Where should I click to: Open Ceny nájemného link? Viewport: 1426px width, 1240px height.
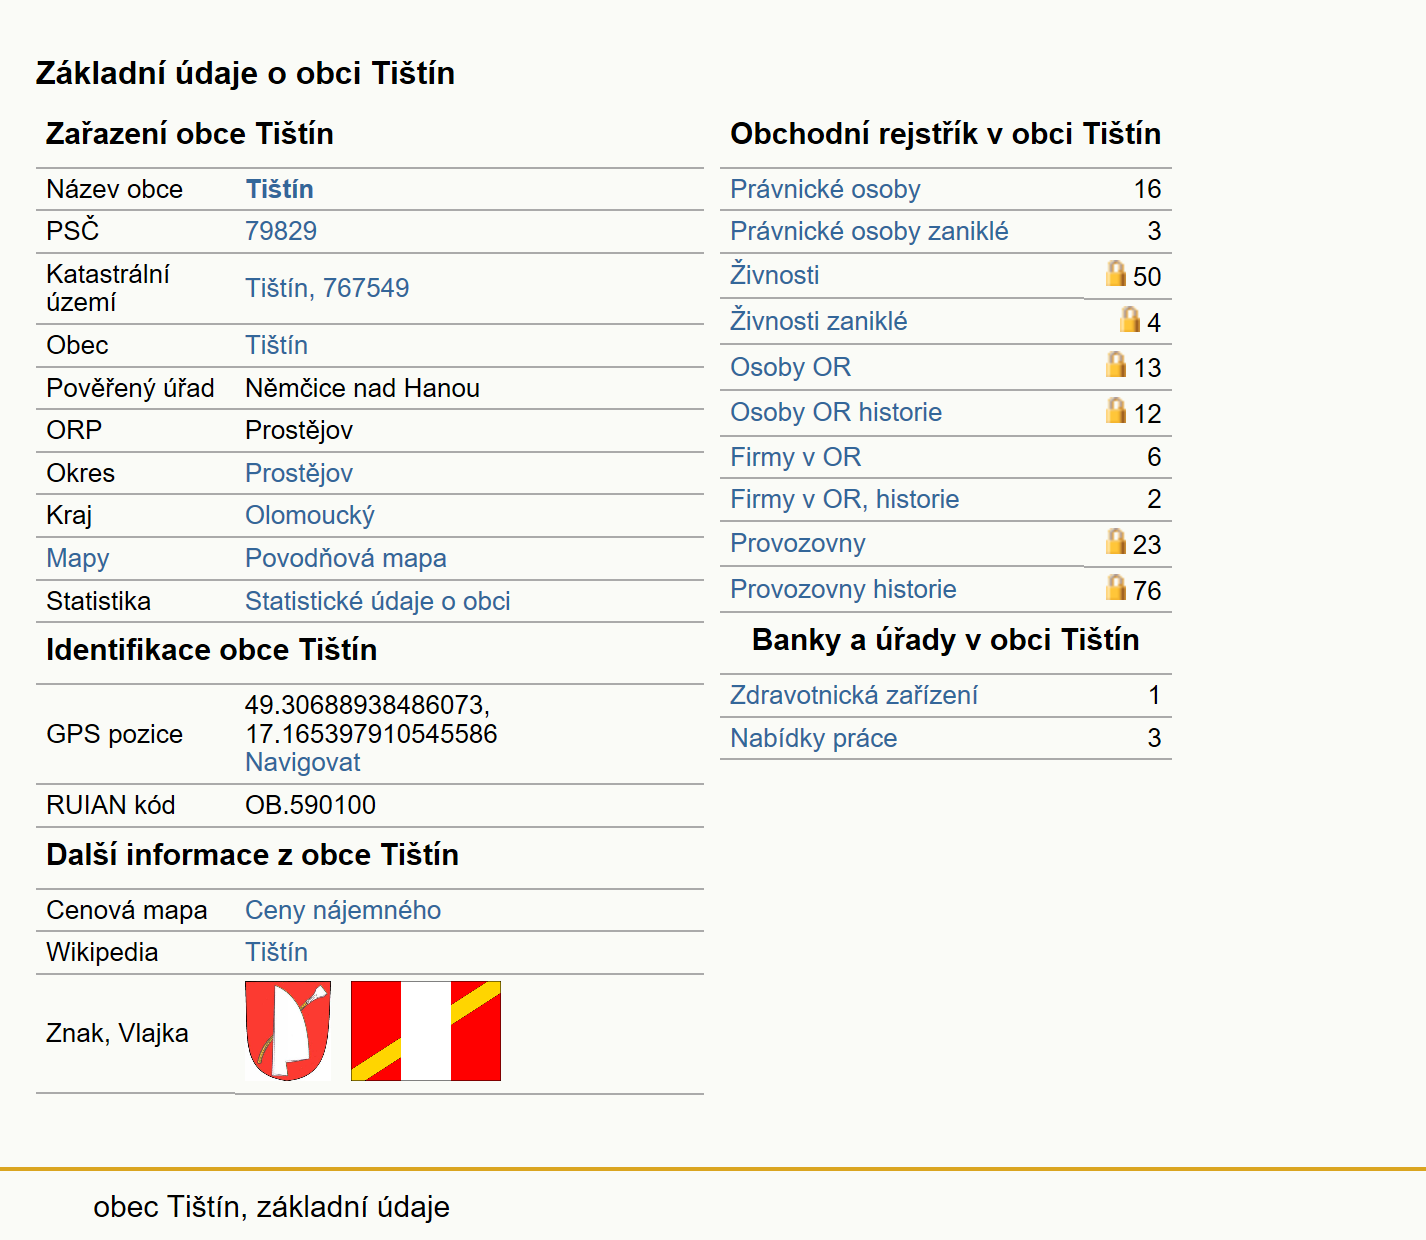pos(343,910)
